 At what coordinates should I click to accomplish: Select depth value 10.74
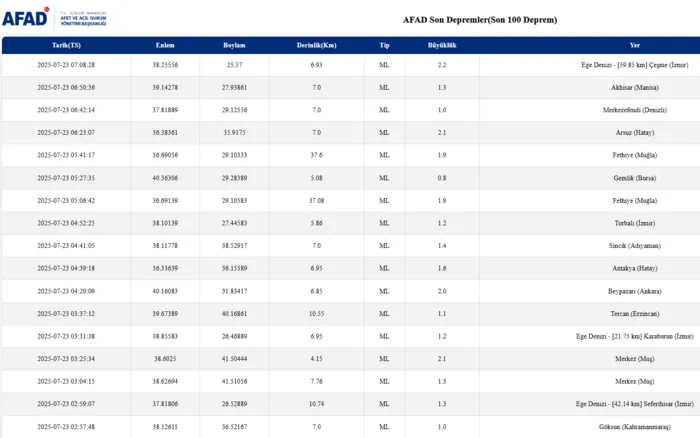(x=317, y=404)
